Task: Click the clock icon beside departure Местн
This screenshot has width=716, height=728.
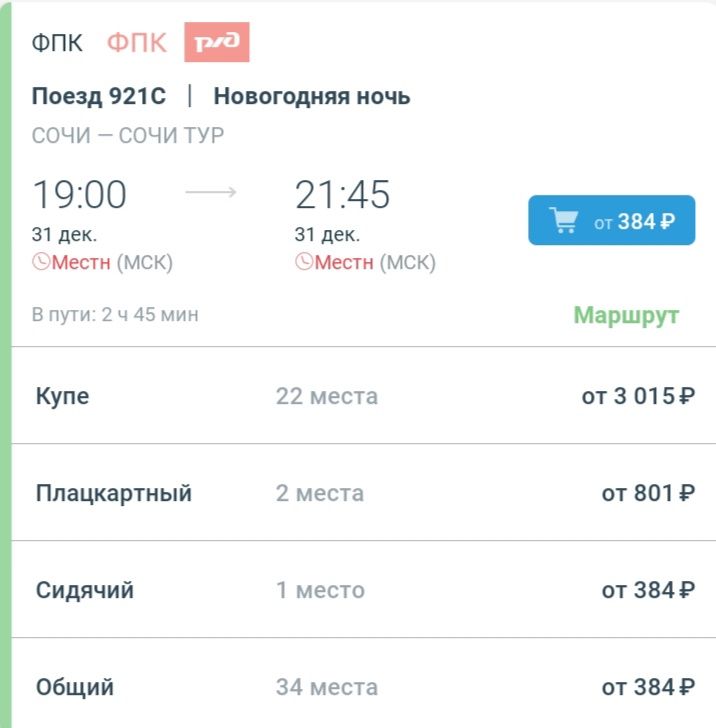Action: (x=41, y=263)
